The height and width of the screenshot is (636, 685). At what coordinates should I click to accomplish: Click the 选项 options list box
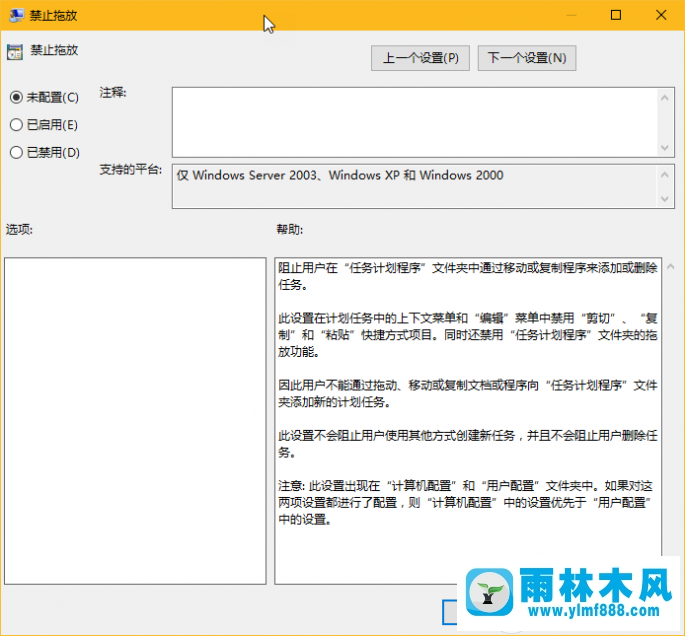tap(135, 421)
